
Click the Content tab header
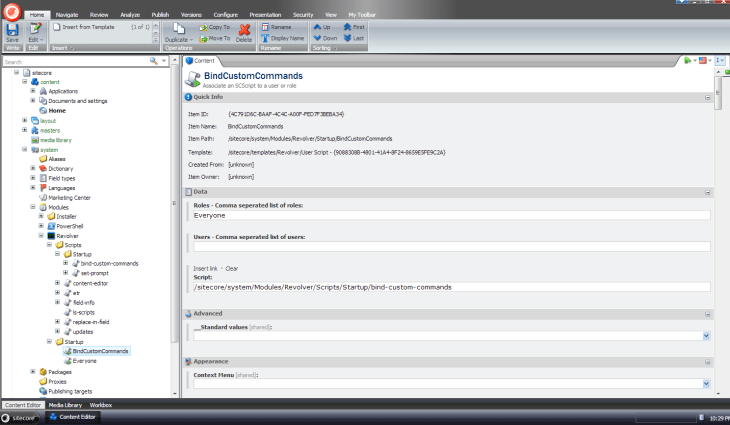(x=201, y=61)
